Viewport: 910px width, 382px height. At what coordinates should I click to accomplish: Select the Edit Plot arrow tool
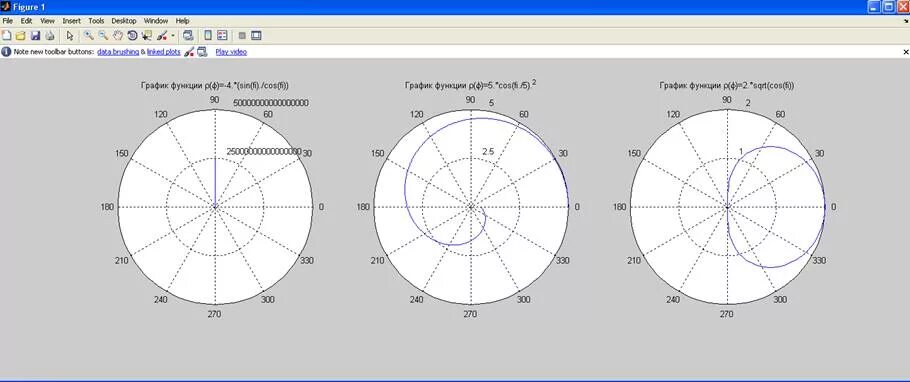click(x=70, y=35)
